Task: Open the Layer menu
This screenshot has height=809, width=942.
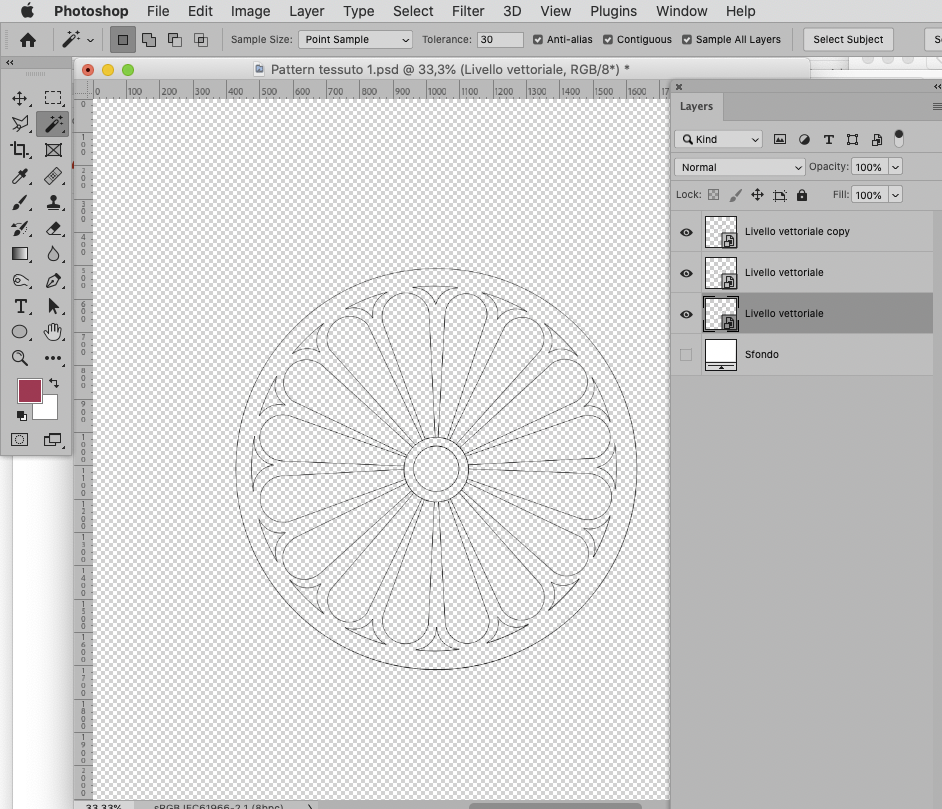Action: pos(306,11)
